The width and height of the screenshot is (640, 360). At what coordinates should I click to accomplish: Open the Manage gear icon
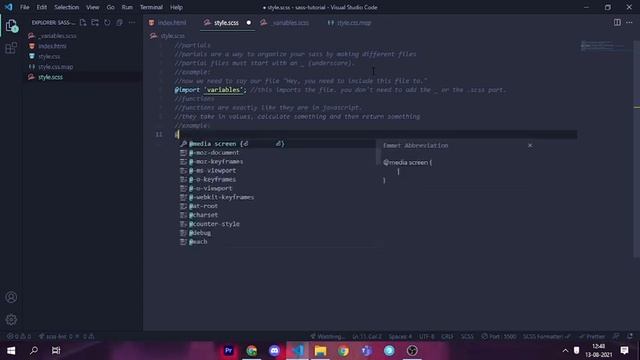[x=11, y=320]
